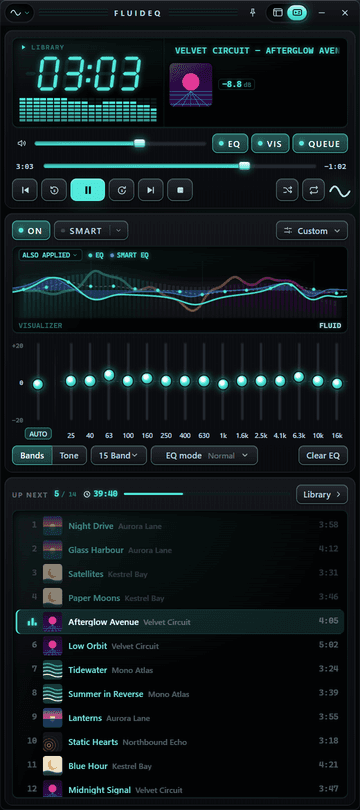Expand the 15 Band selector
Image resolution: width=360 pixels, height=810 pixels.
tap(119, 456)
